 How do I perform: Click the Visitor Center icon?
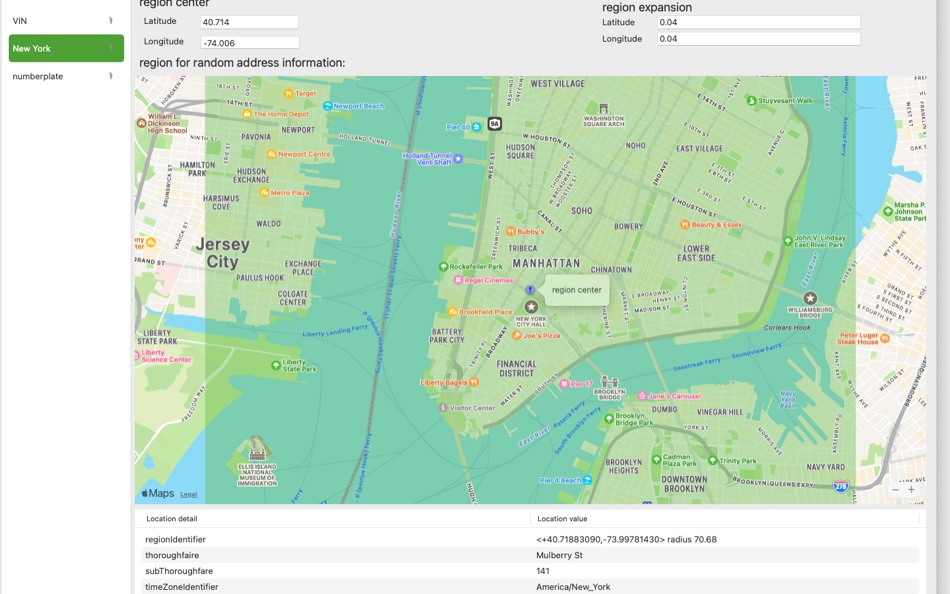[x=443, y=408]
